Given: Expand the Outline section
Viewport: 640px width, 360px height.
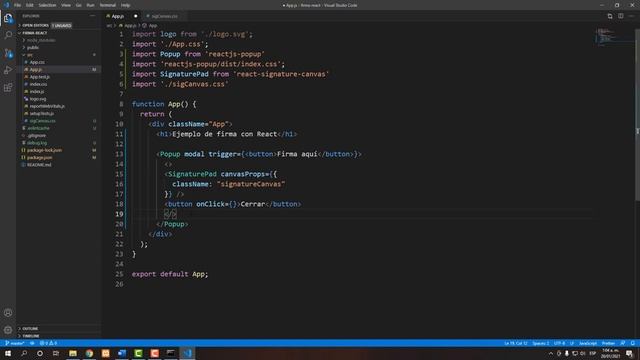Looking at the screenshot, I should [x=30, y=329].
